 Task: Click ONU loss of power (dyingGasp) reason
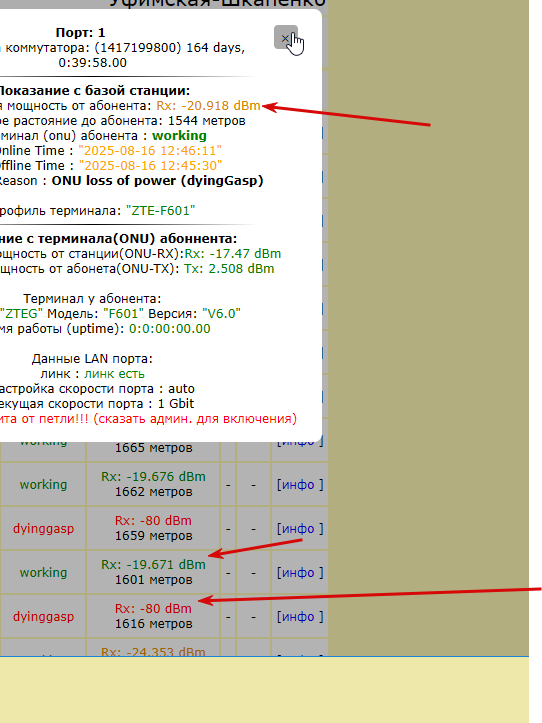(157, 181)
